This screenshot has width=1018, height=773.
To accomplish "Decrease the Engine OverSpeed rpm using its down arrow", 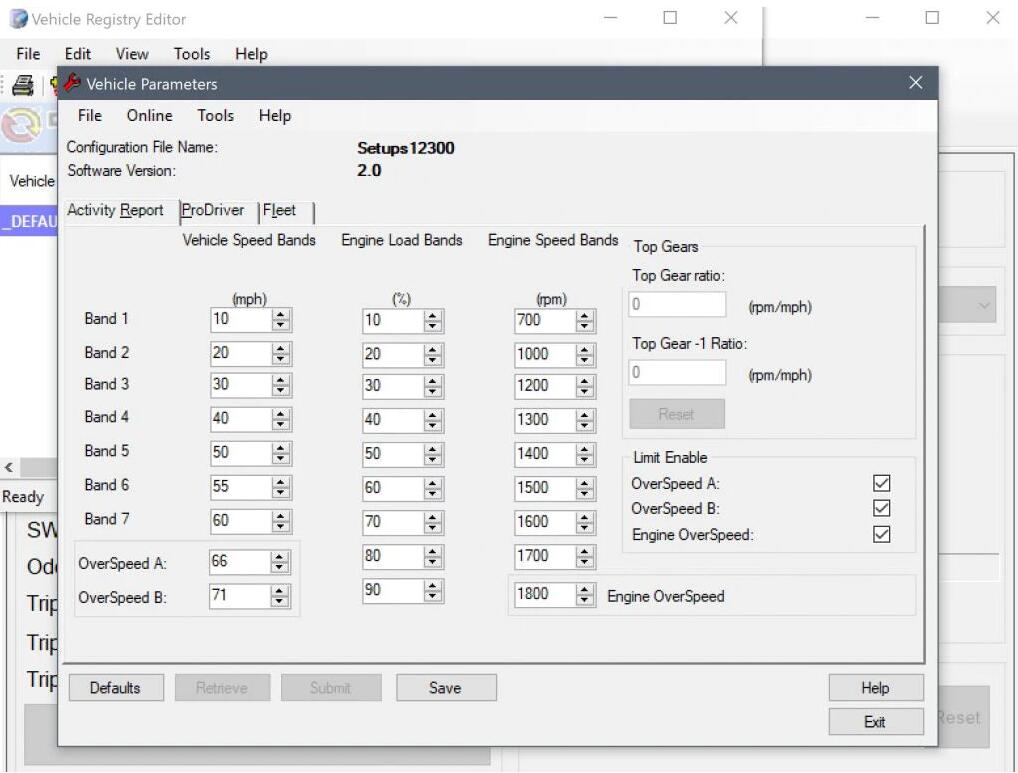I will tap(583, 600).
